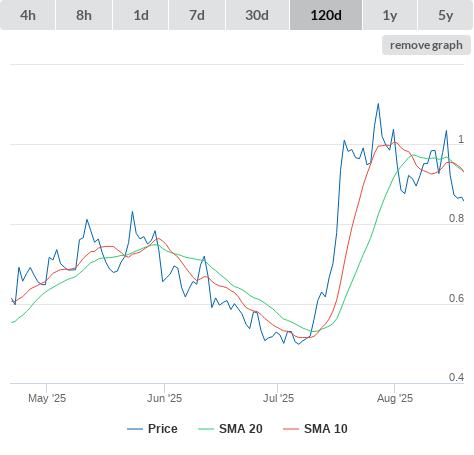
Task: Click the Jul '25 axis tick label
Action: click(278, 398)
